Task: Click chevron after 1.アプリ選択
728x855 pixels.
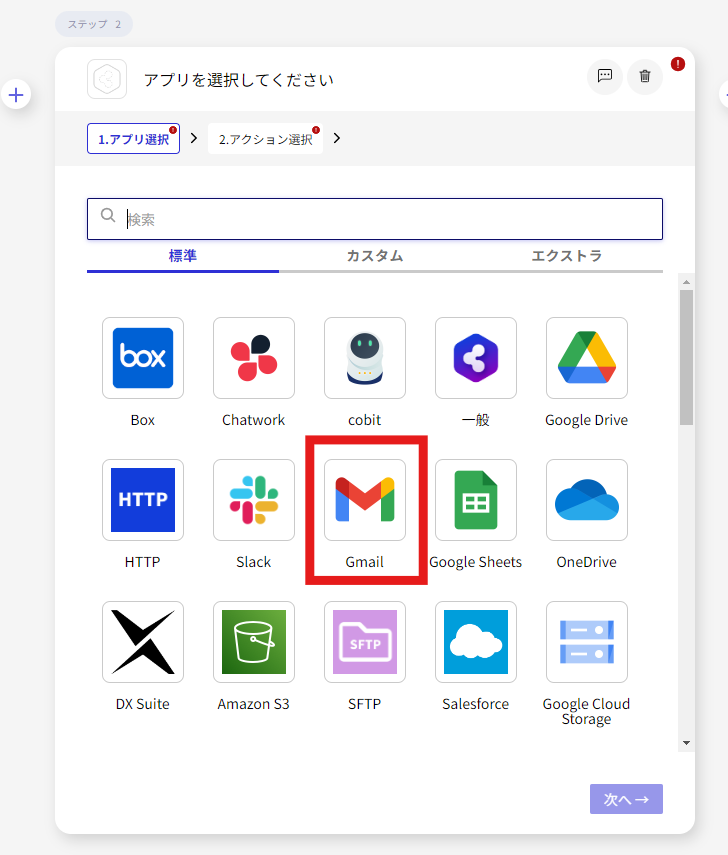Action: click(194, 138)
